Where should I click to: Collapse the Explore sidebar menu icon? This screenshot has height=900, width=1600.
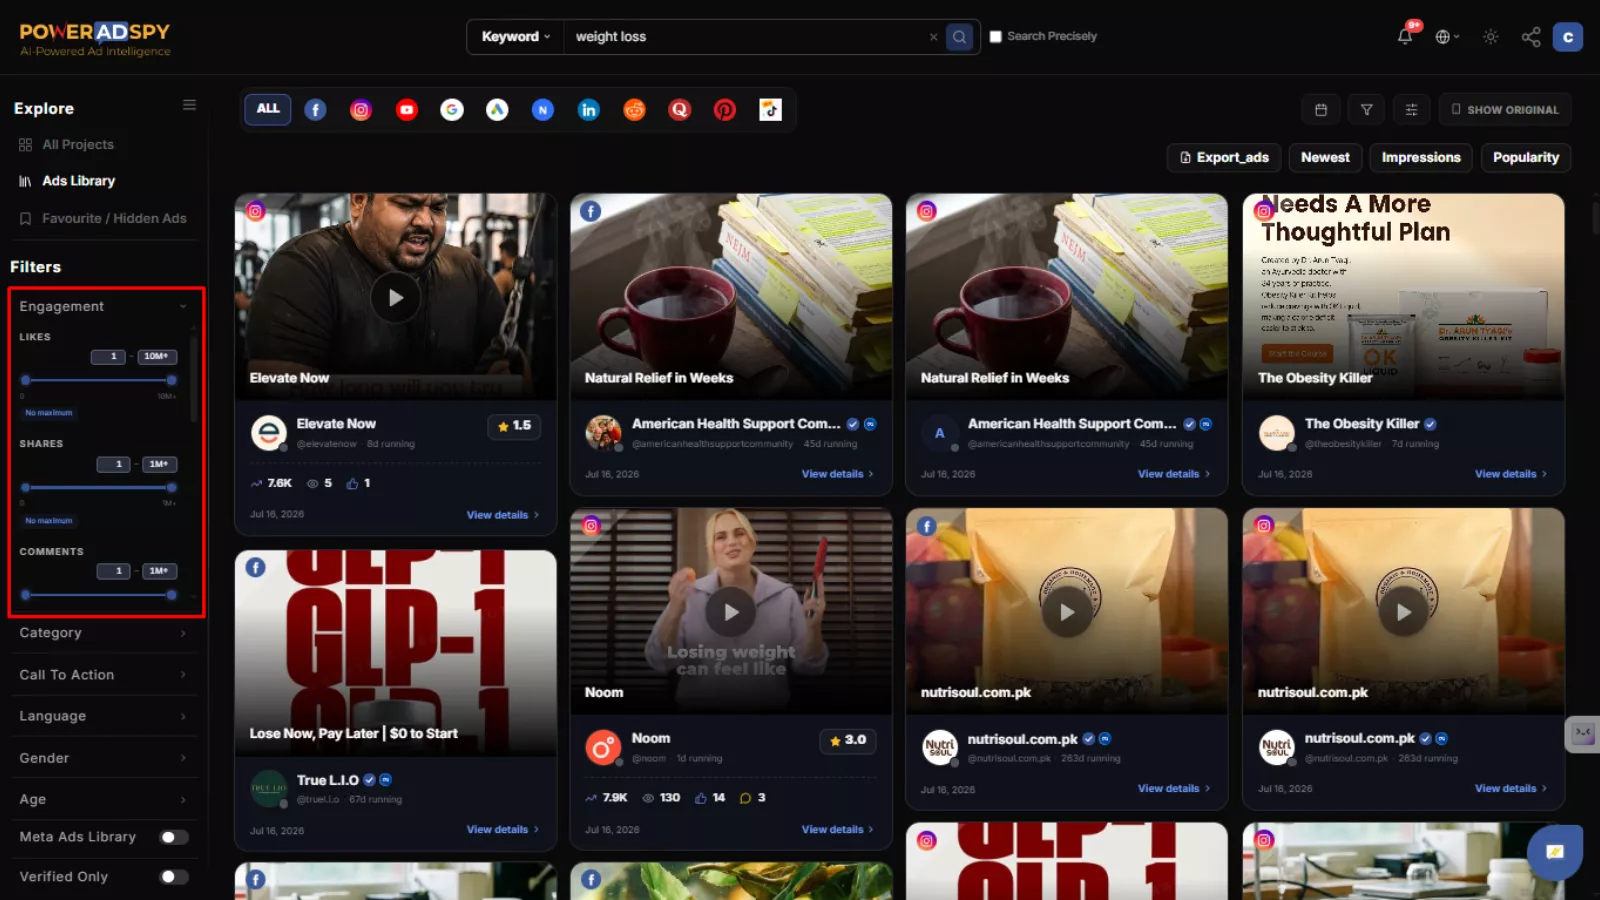pos(189,105)
